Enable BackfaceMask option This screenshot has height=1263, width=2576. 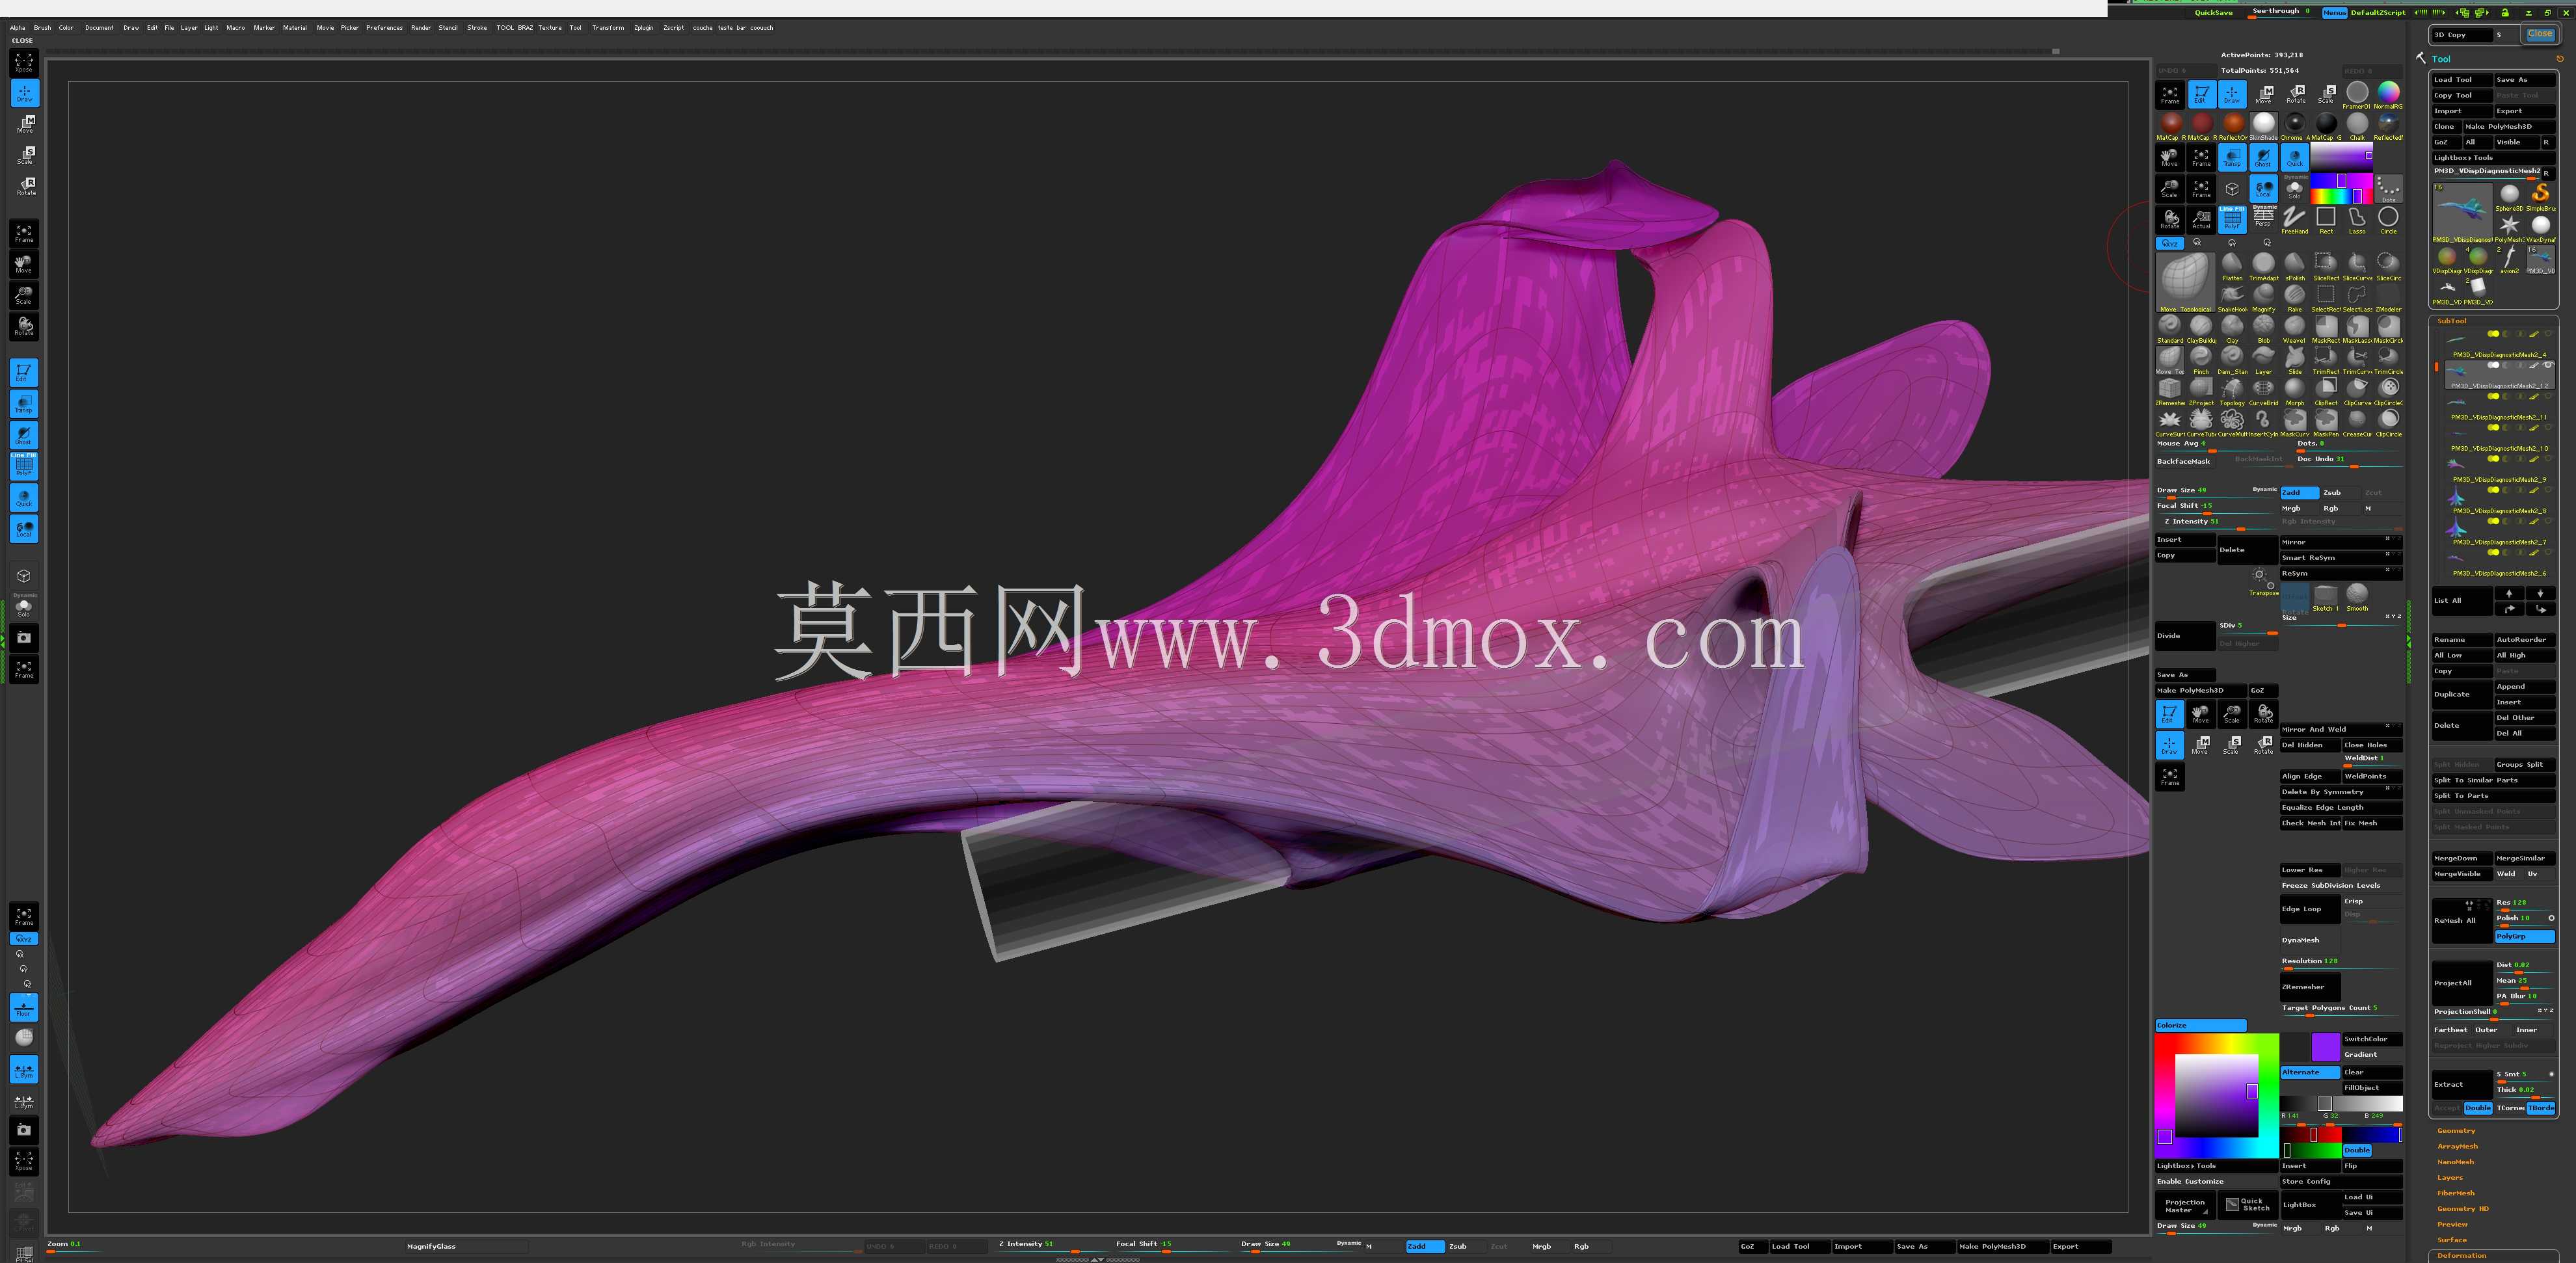coord(2185,461)
